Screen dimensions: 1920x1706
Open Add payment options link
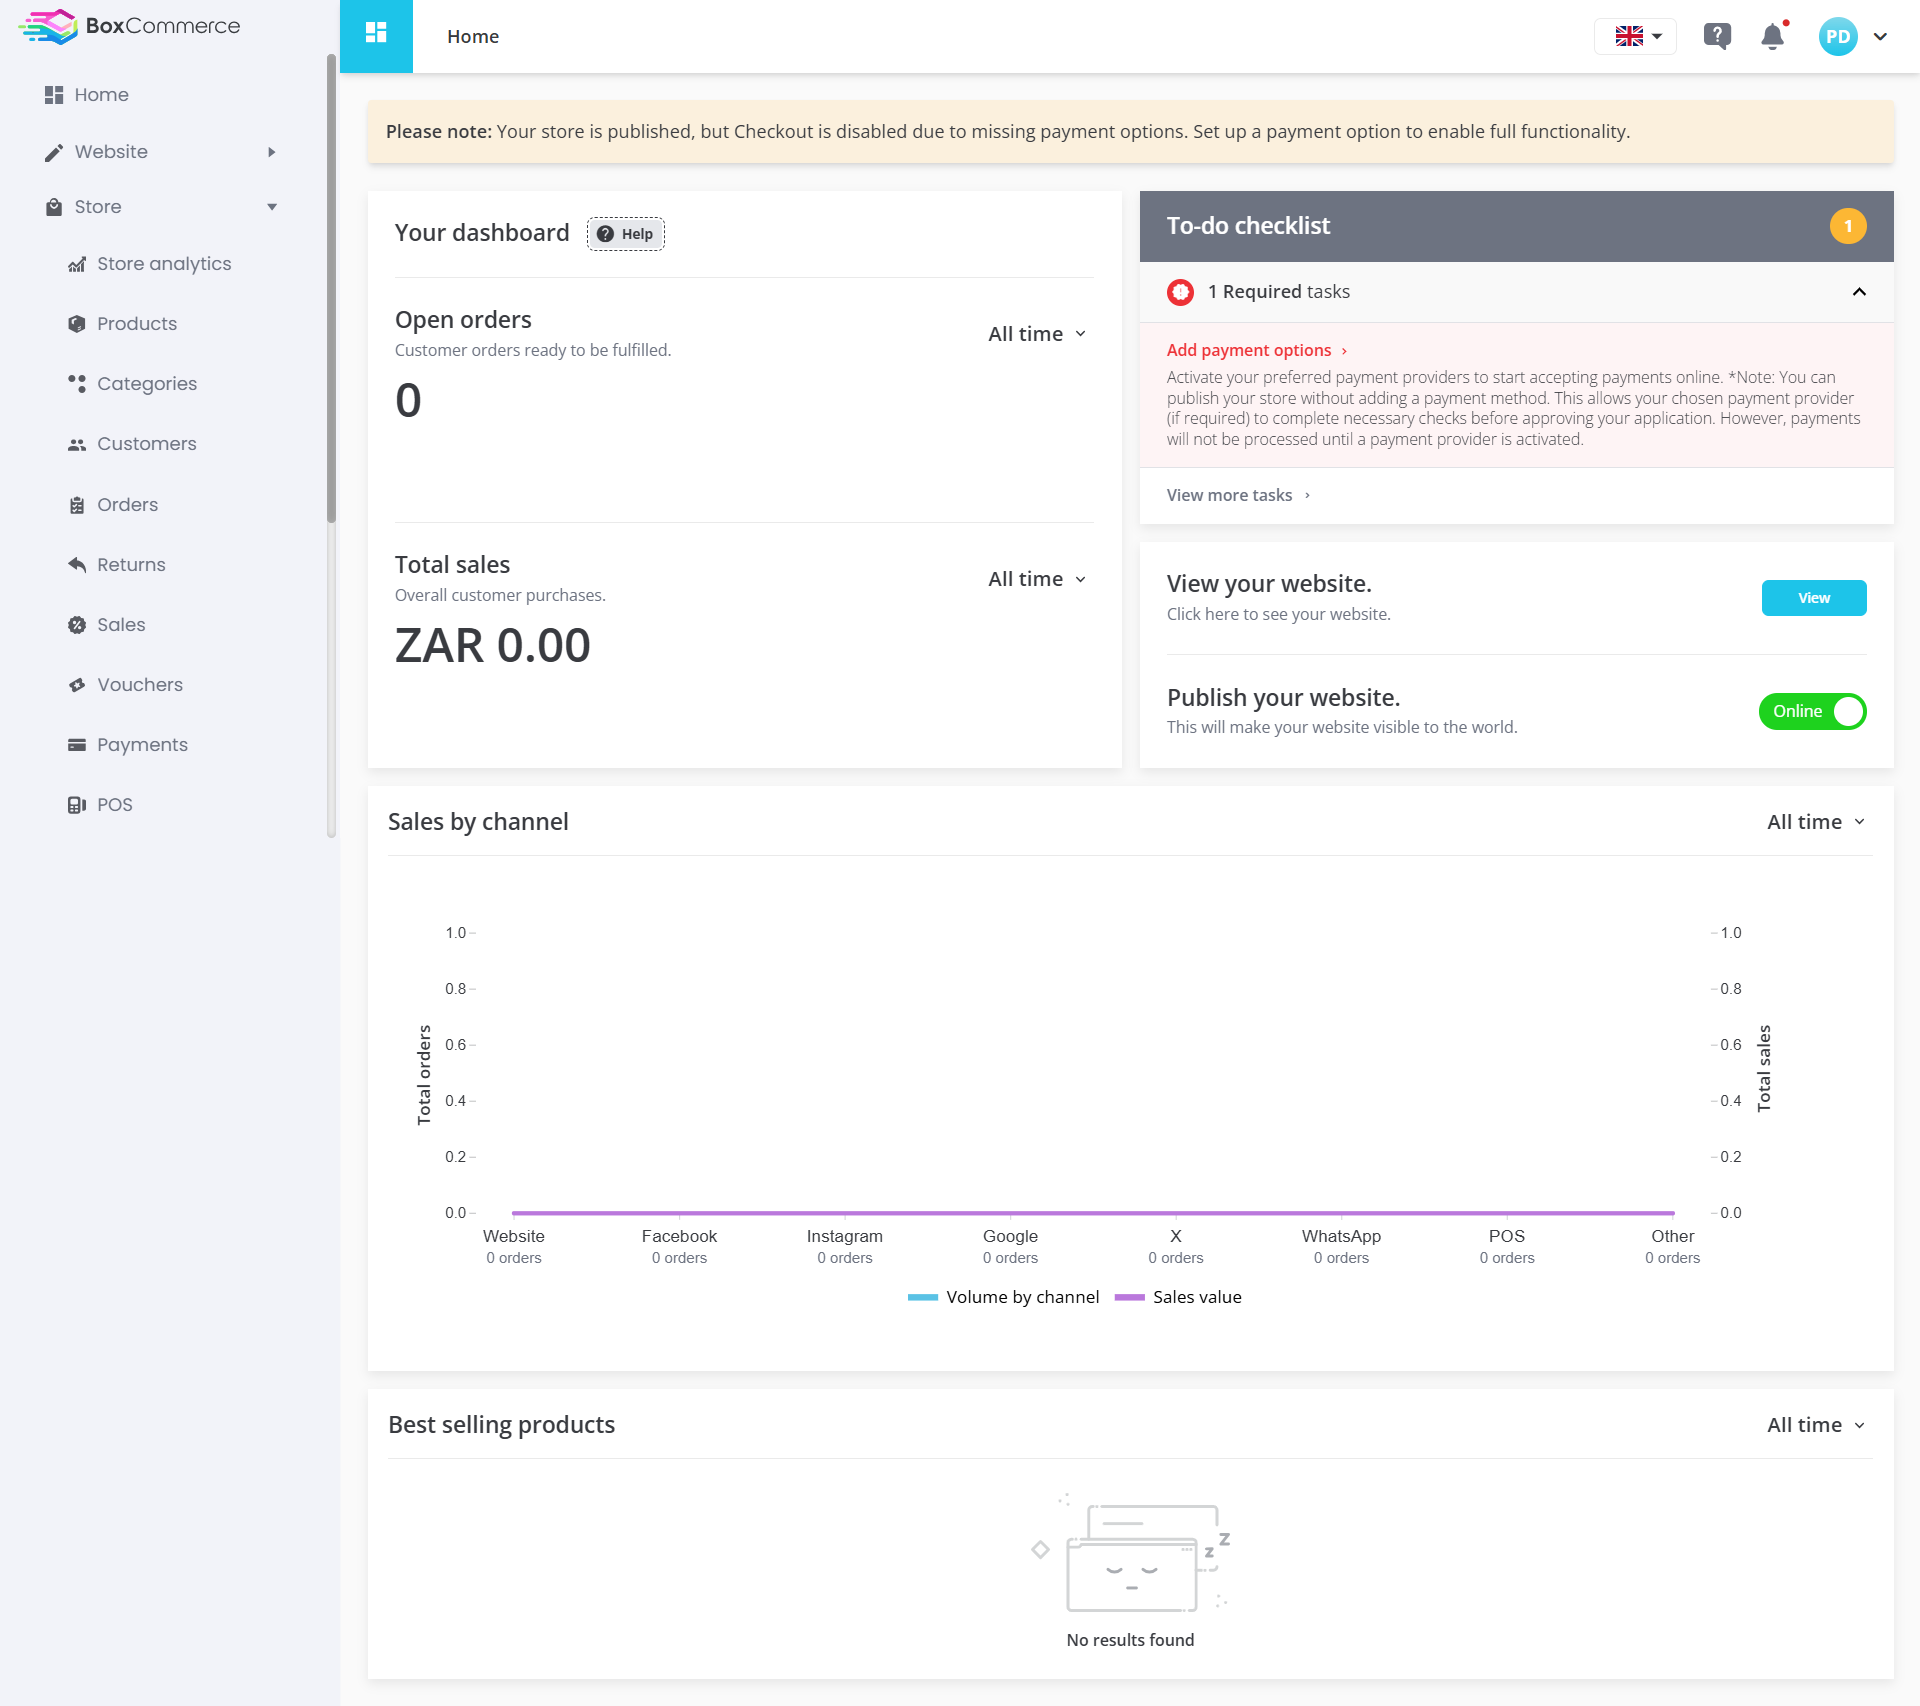coord(1257,350)
